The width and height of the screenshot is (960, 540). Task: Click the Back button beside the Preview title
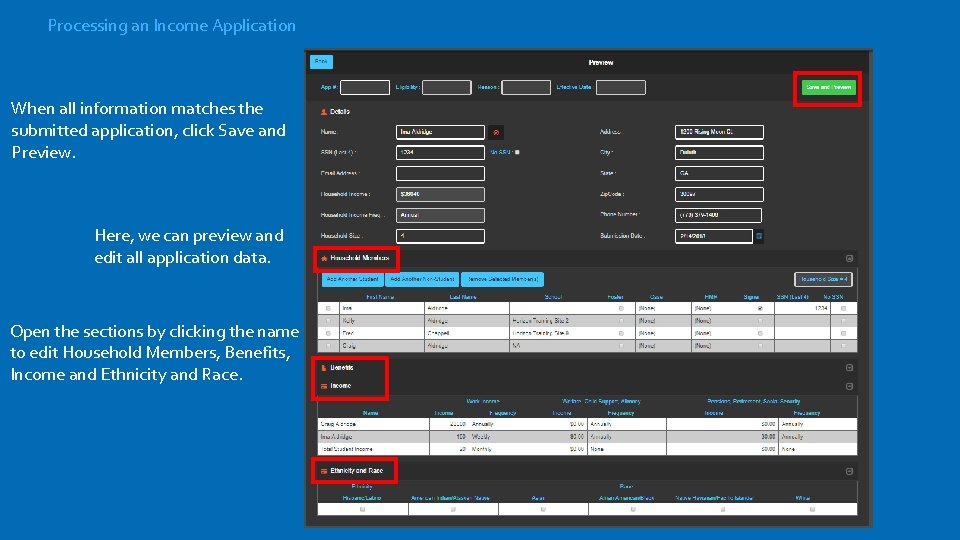coord(321,62)
